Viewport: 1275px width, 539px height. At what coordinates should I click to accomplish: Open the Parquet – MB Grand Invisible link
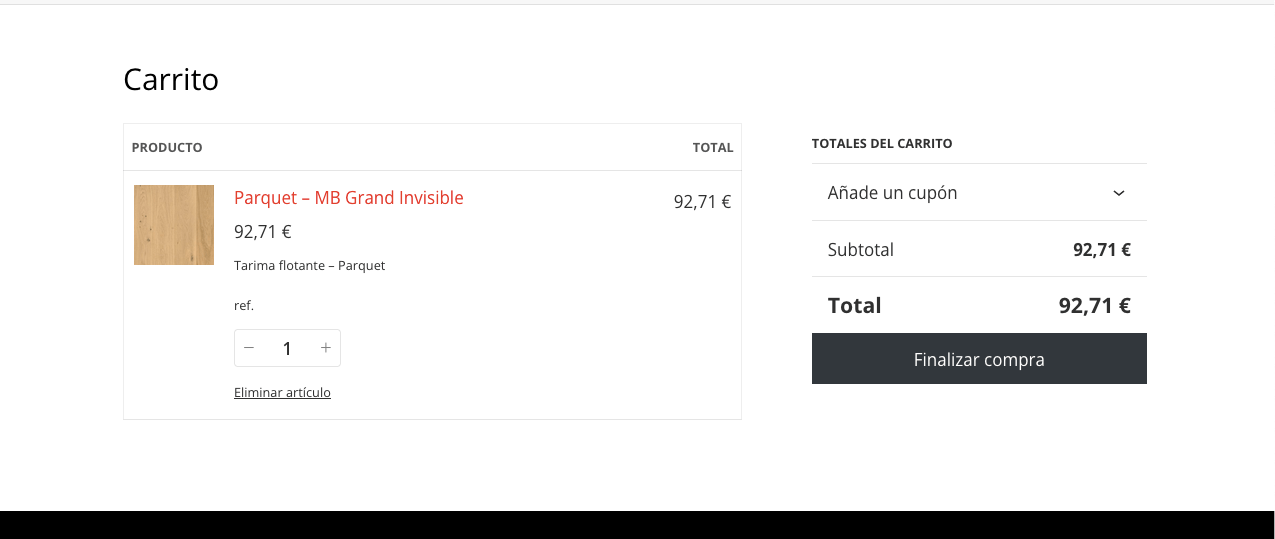click(x=349, y=198)
